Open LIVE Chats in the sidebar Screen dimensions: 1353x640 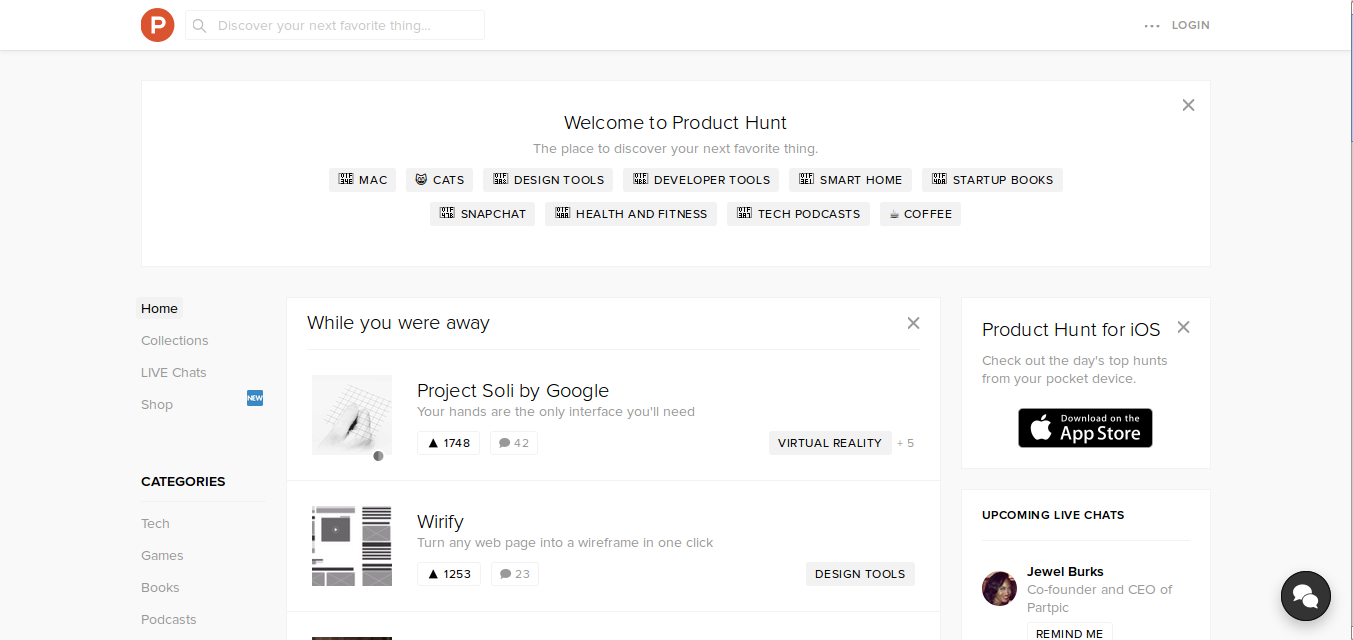point(174,372)
